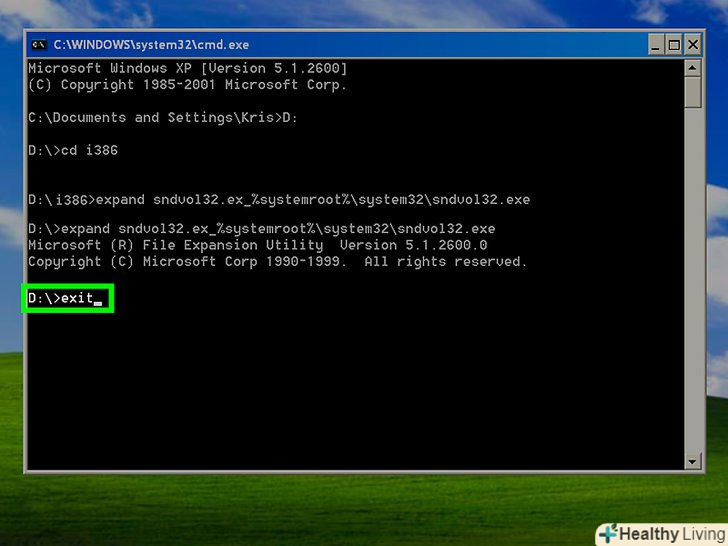Minimize the cmd.exe window

[x=656, y=45]
